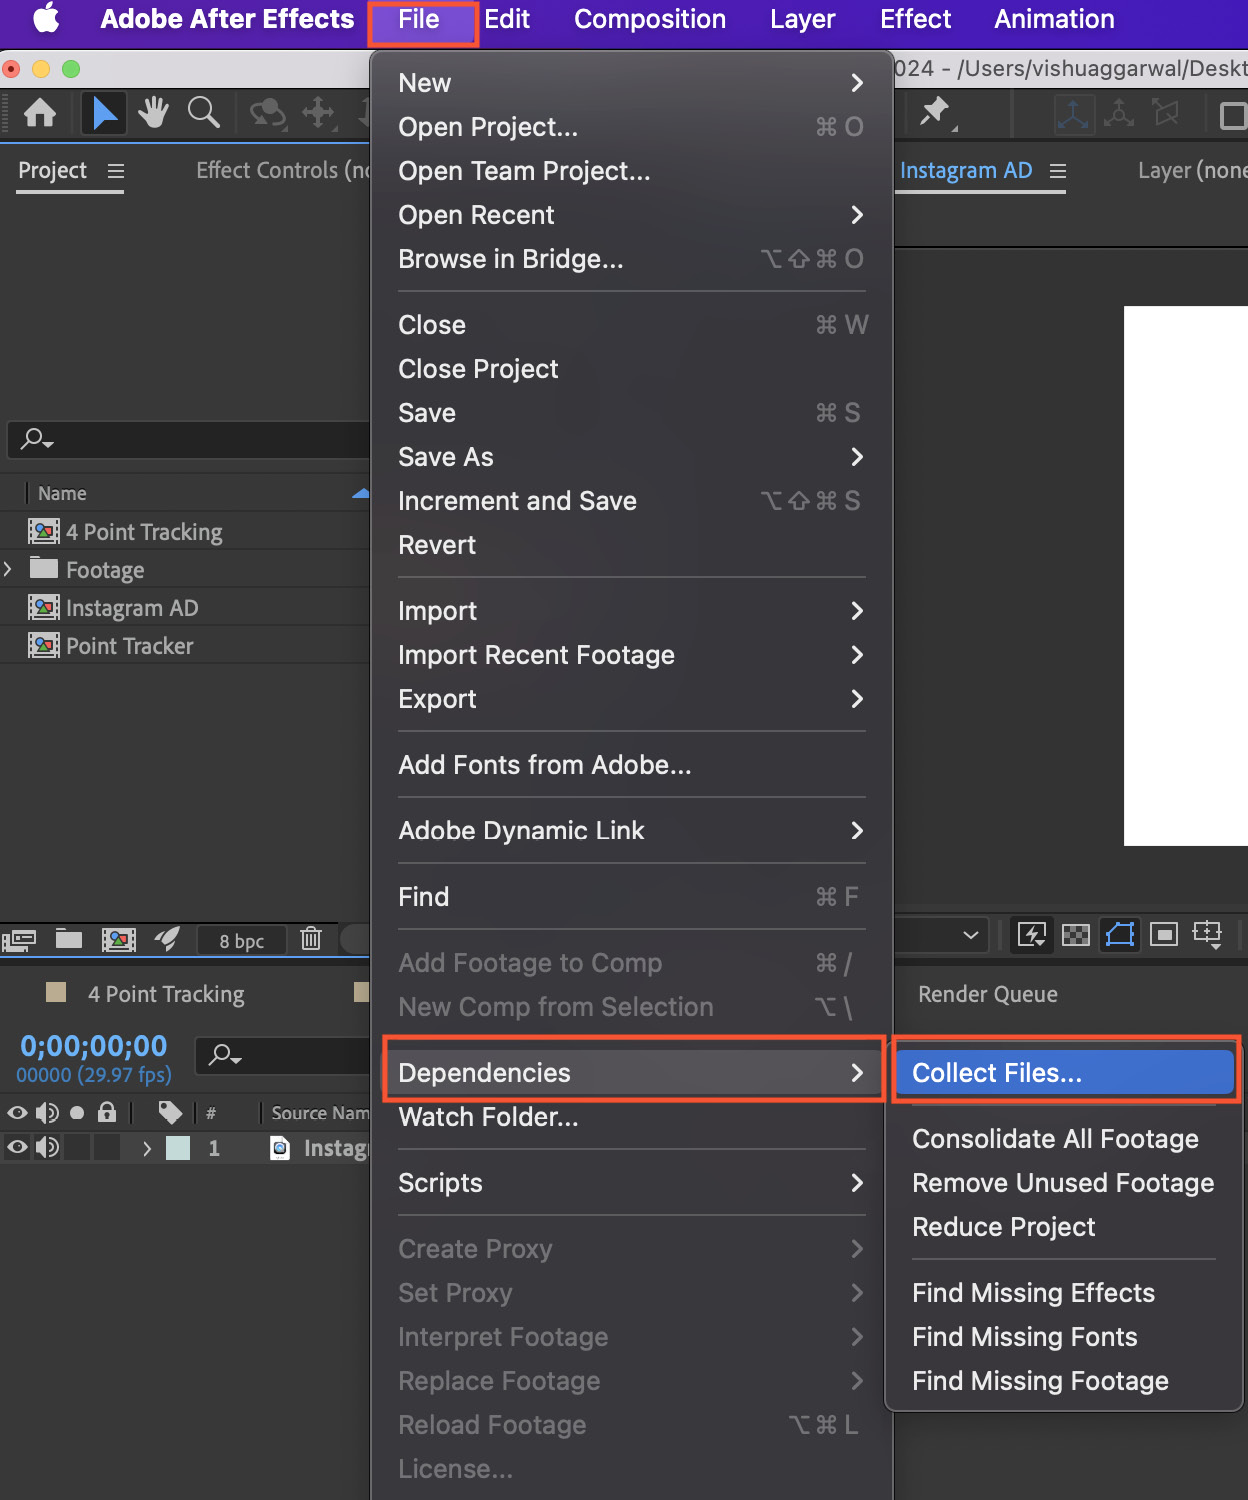Click the lock column header icon
Image resolution: width=1248 pixels, height=1500 pixels.
coord(107,1111)
